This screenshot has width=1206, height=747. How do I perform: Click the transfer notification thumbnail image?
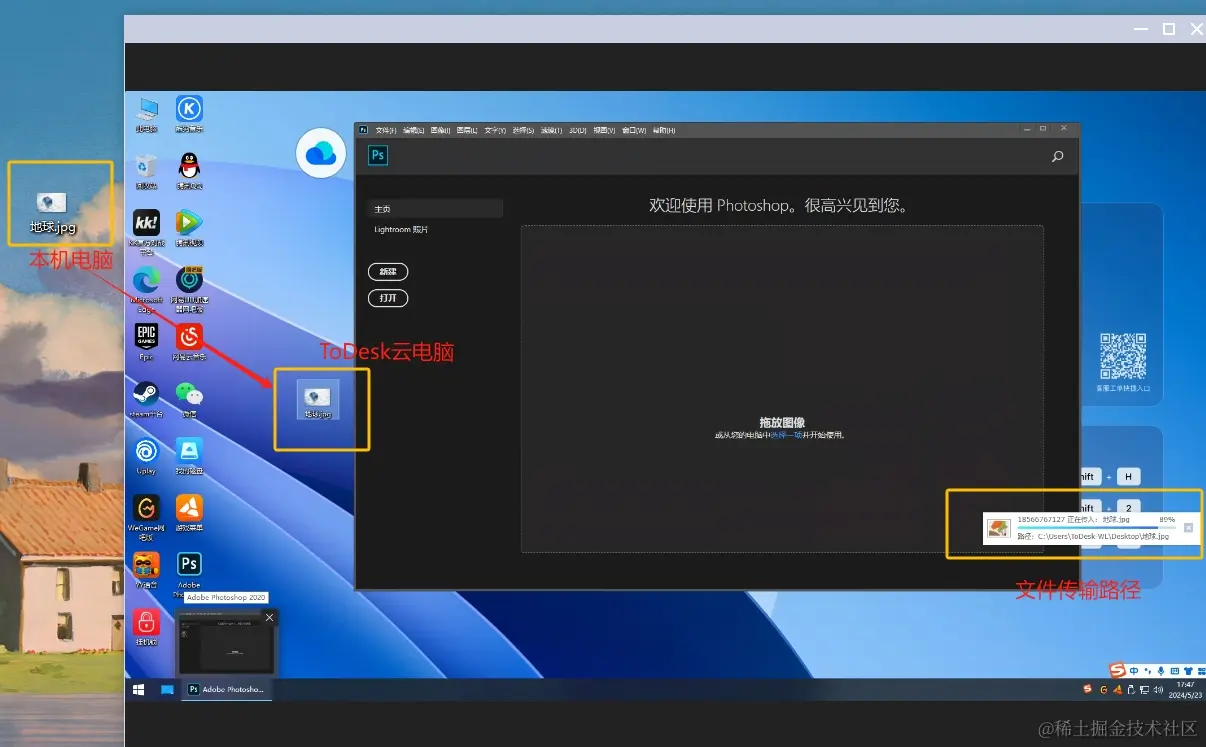tap(999, 528)
